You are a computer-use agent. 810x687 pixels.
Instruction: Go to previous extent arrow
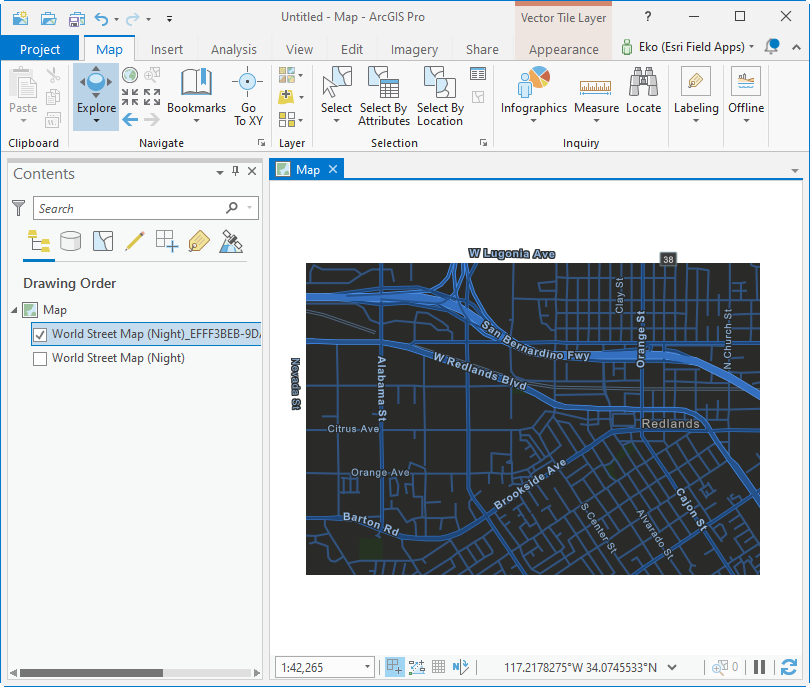(x=130, y=120)
